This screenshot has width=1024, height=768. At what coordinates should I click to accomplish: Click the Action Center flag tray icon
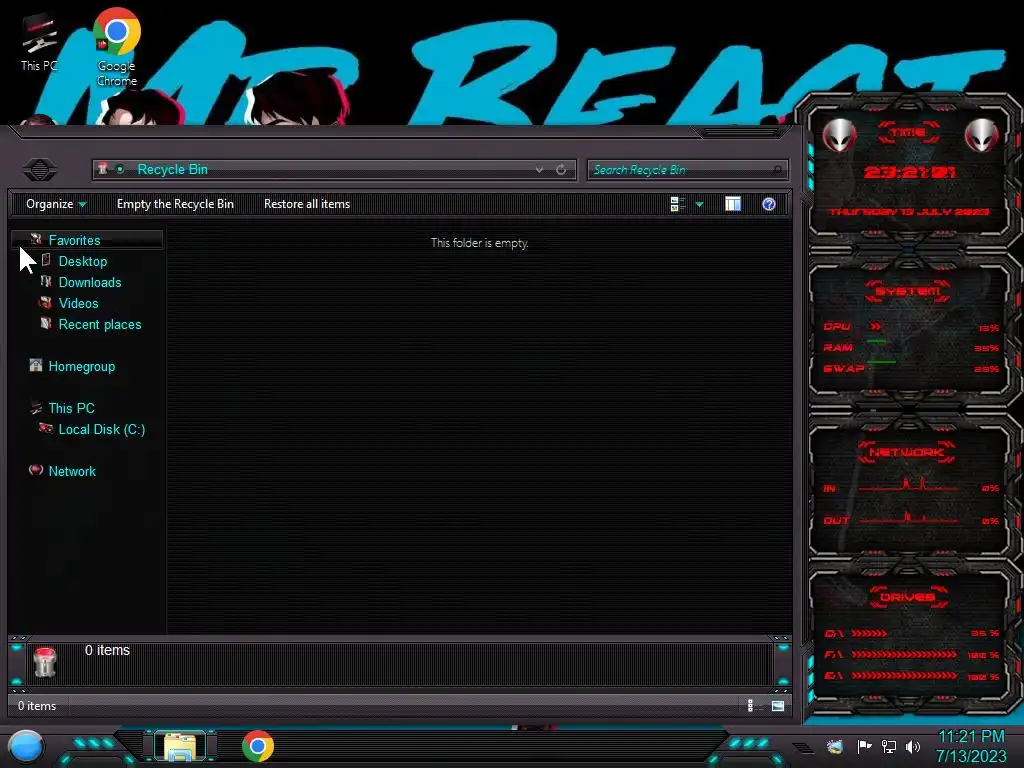tap(864, 746)
